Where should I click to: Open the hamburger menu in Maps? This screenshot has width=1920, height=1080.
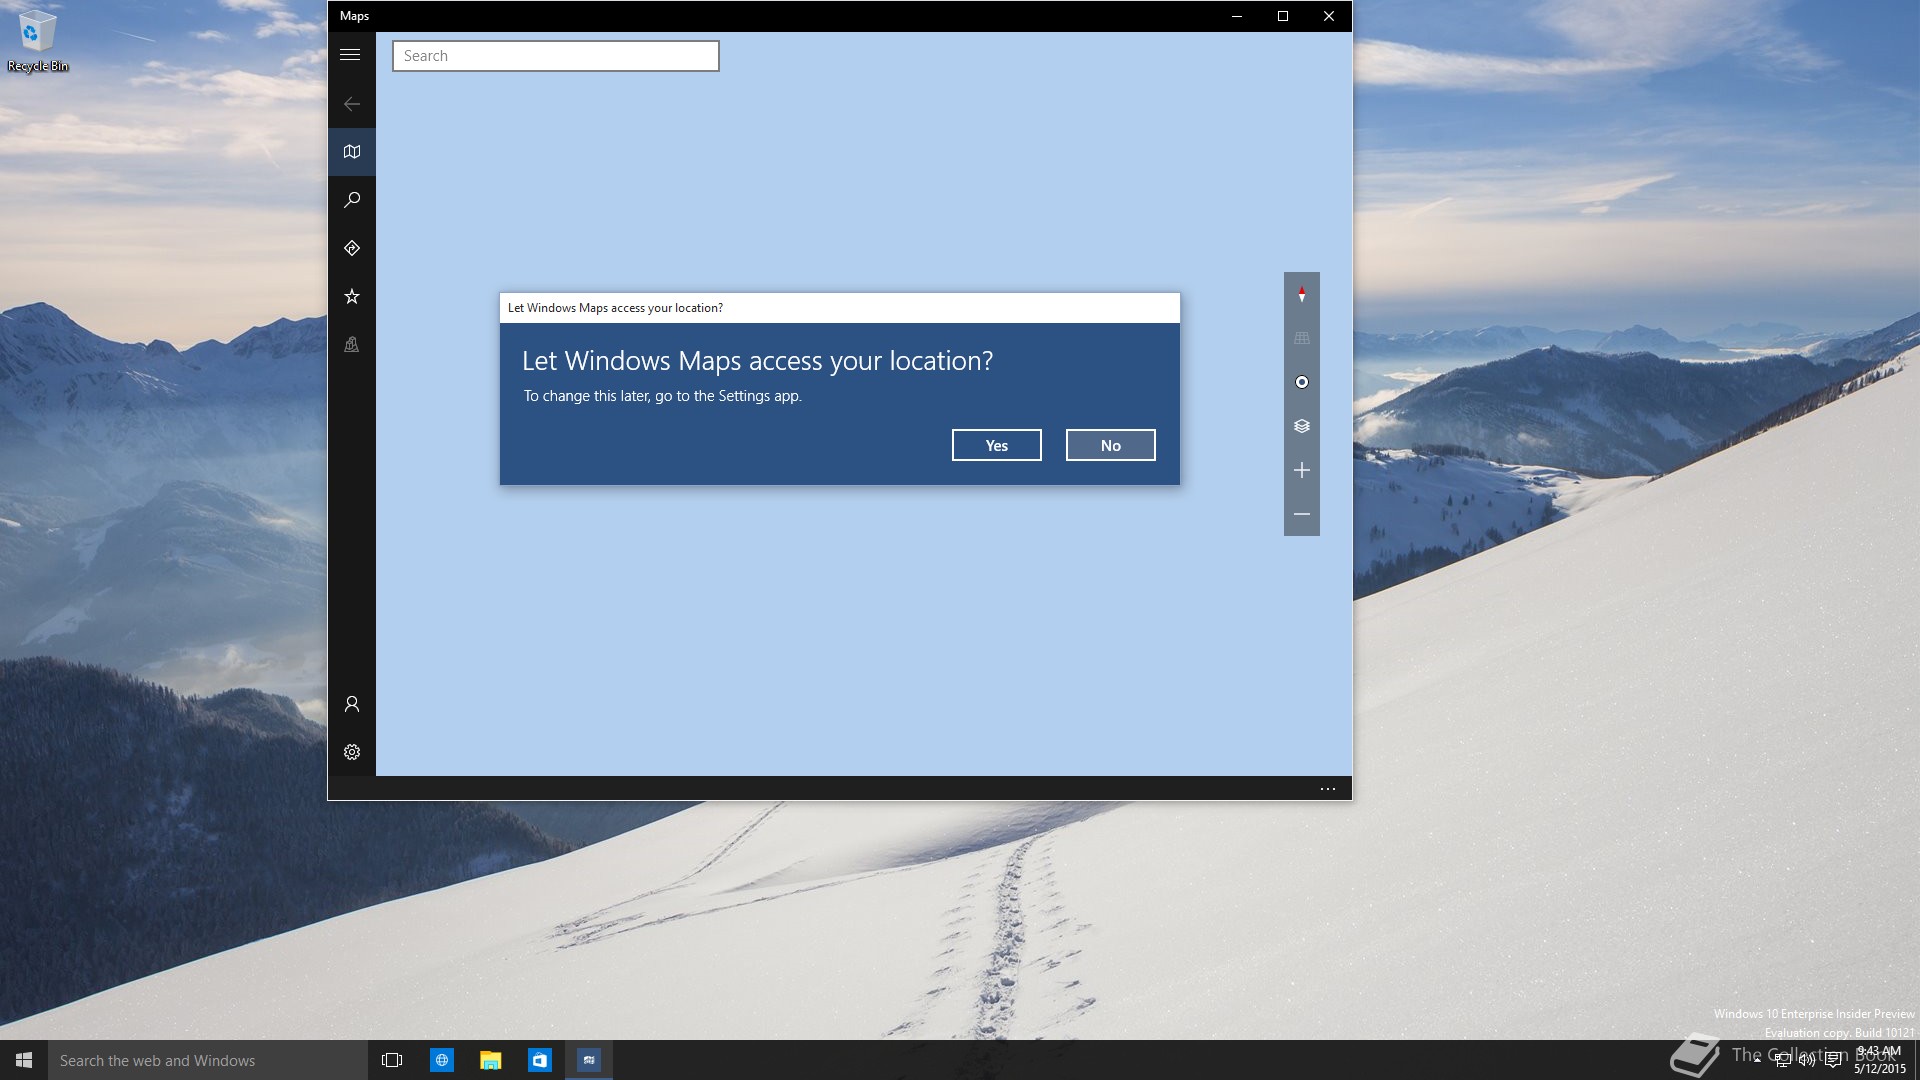350,55
